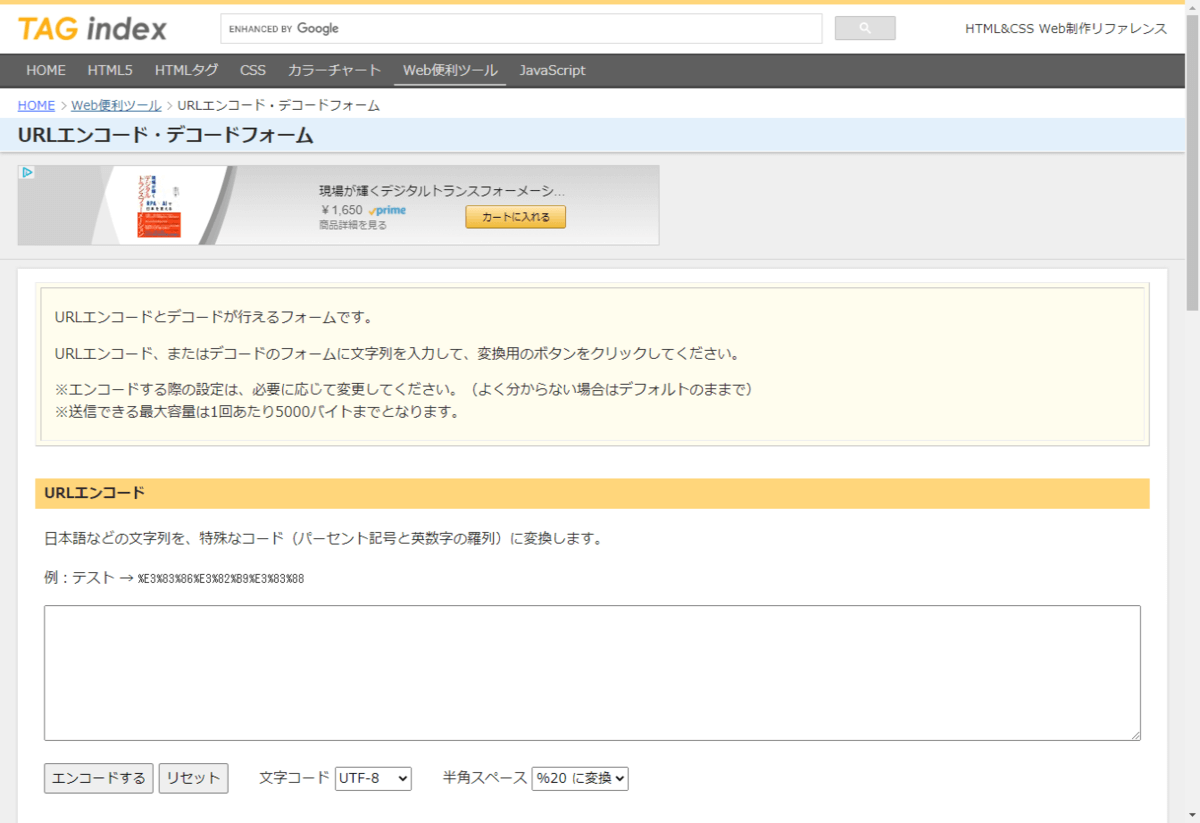Click the example code %E3%83%86%E3%82%B9%E3%83%88 text
The width and height of the screenshot is (1200, 823).
pos(221,579)
